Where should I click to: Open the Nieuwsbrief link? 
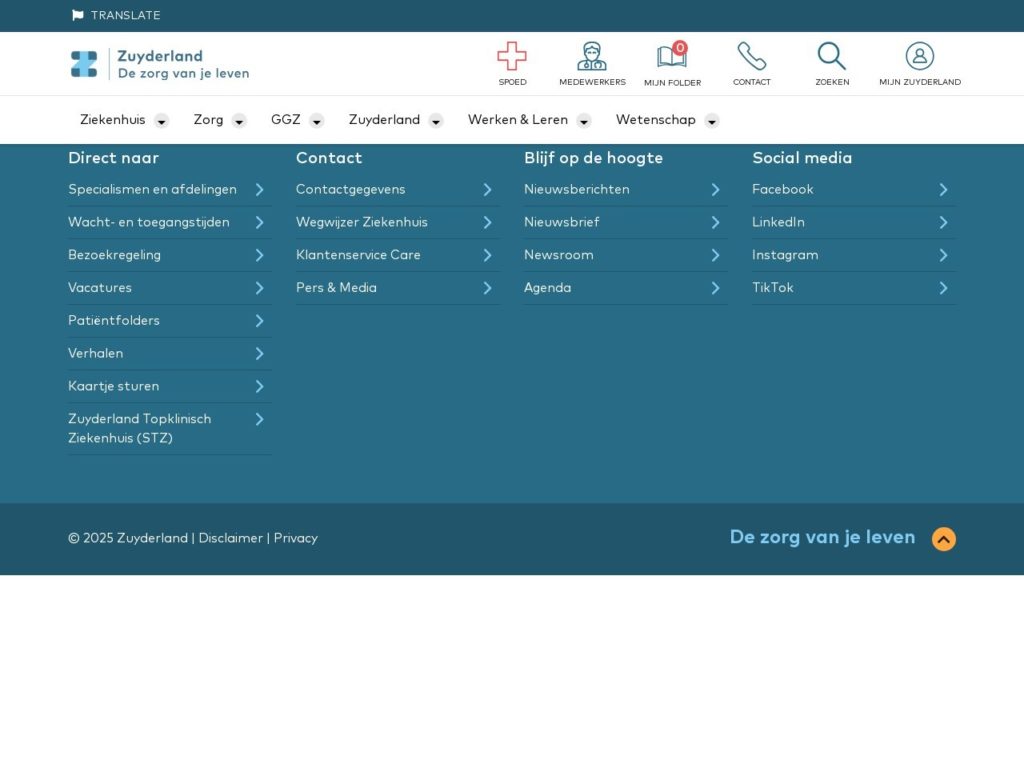561,222
